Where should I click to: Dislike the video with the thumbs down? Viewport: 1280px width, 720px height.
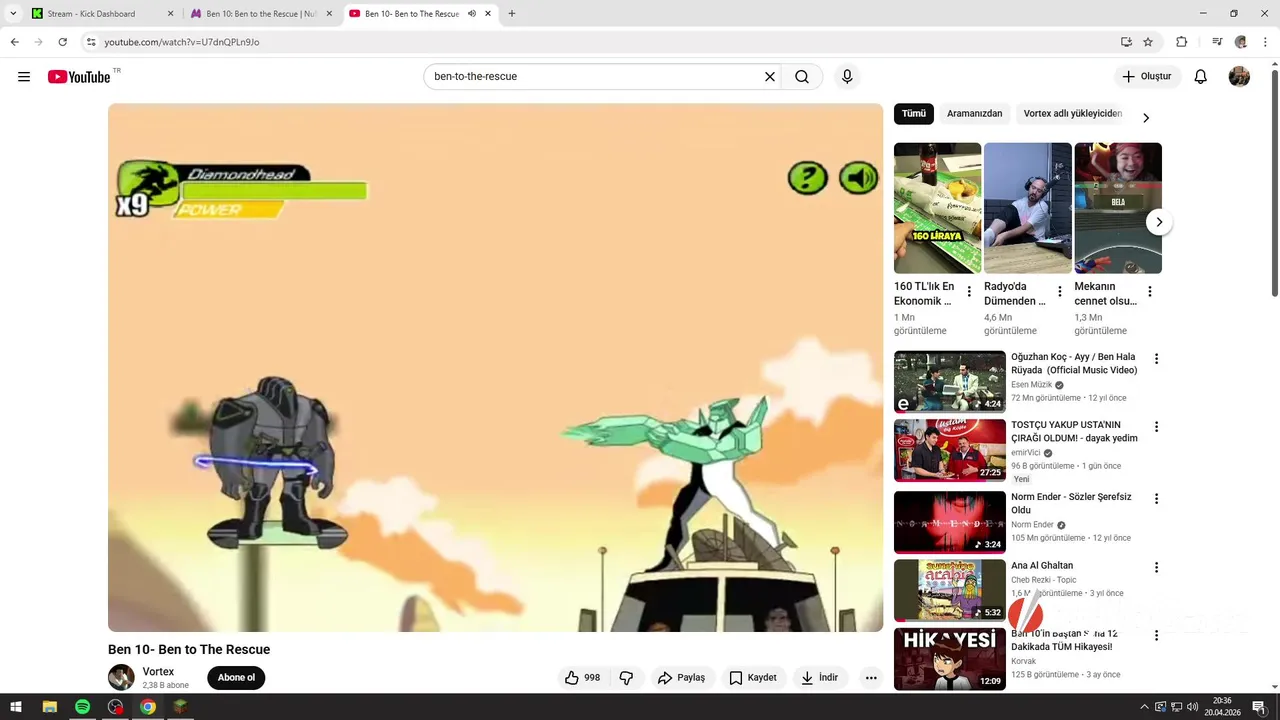point(626,678)
